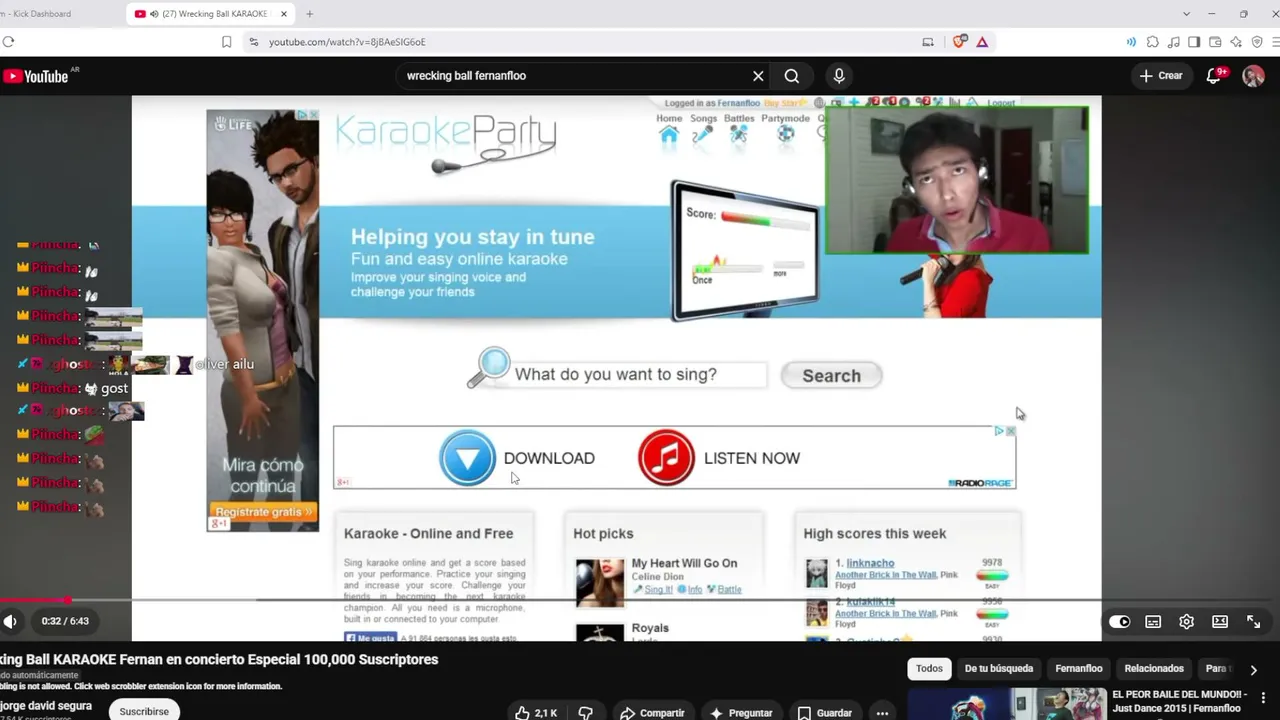Open Brave Rewards triangle icon
This screenshot has width=1280, height=720.
click(x=982, y=42)
